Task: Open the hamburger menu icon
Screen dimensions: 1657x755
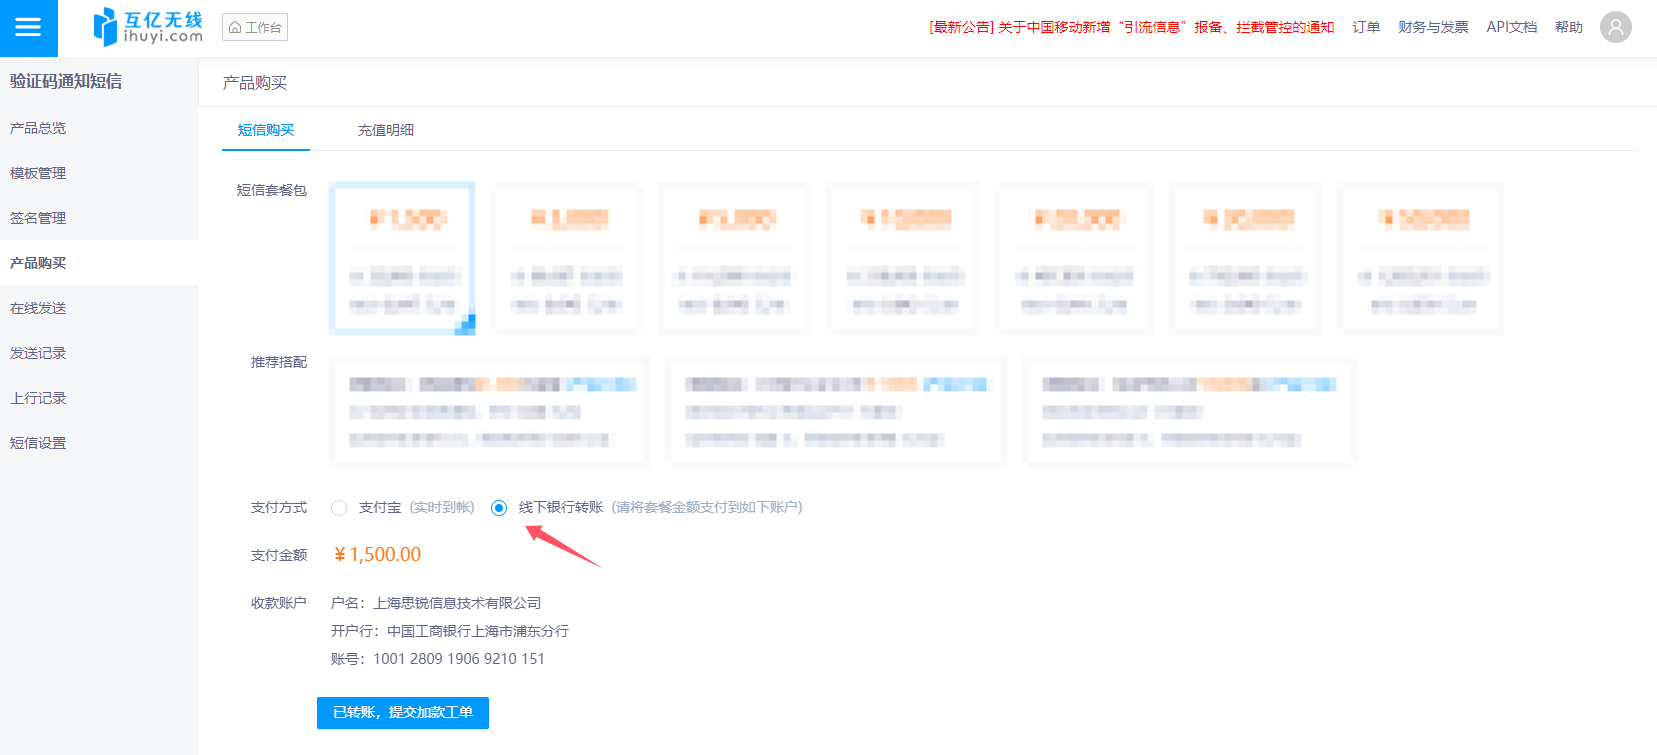Action: (x=28, y=28)
